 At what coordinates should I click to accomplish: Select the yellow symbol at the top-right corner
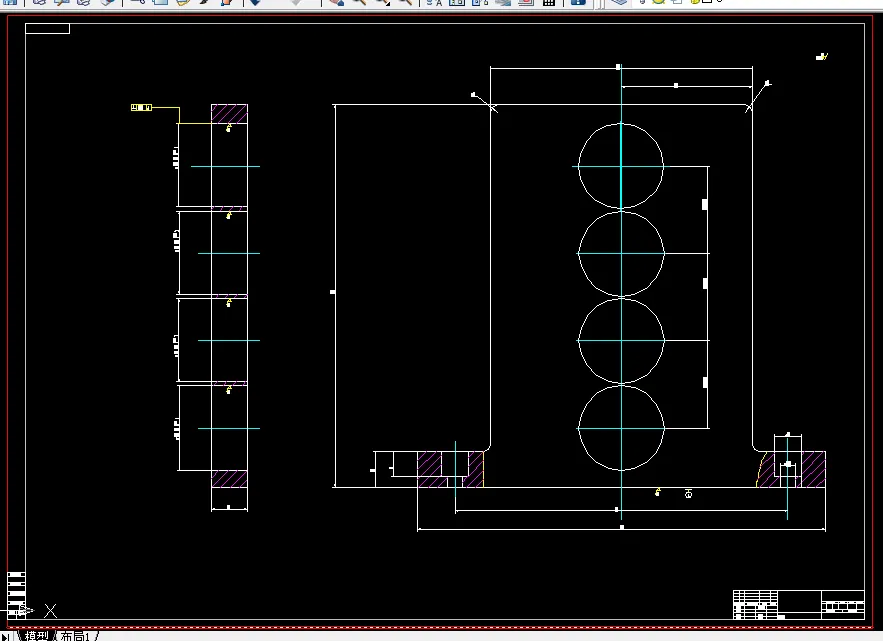(822, 56)
